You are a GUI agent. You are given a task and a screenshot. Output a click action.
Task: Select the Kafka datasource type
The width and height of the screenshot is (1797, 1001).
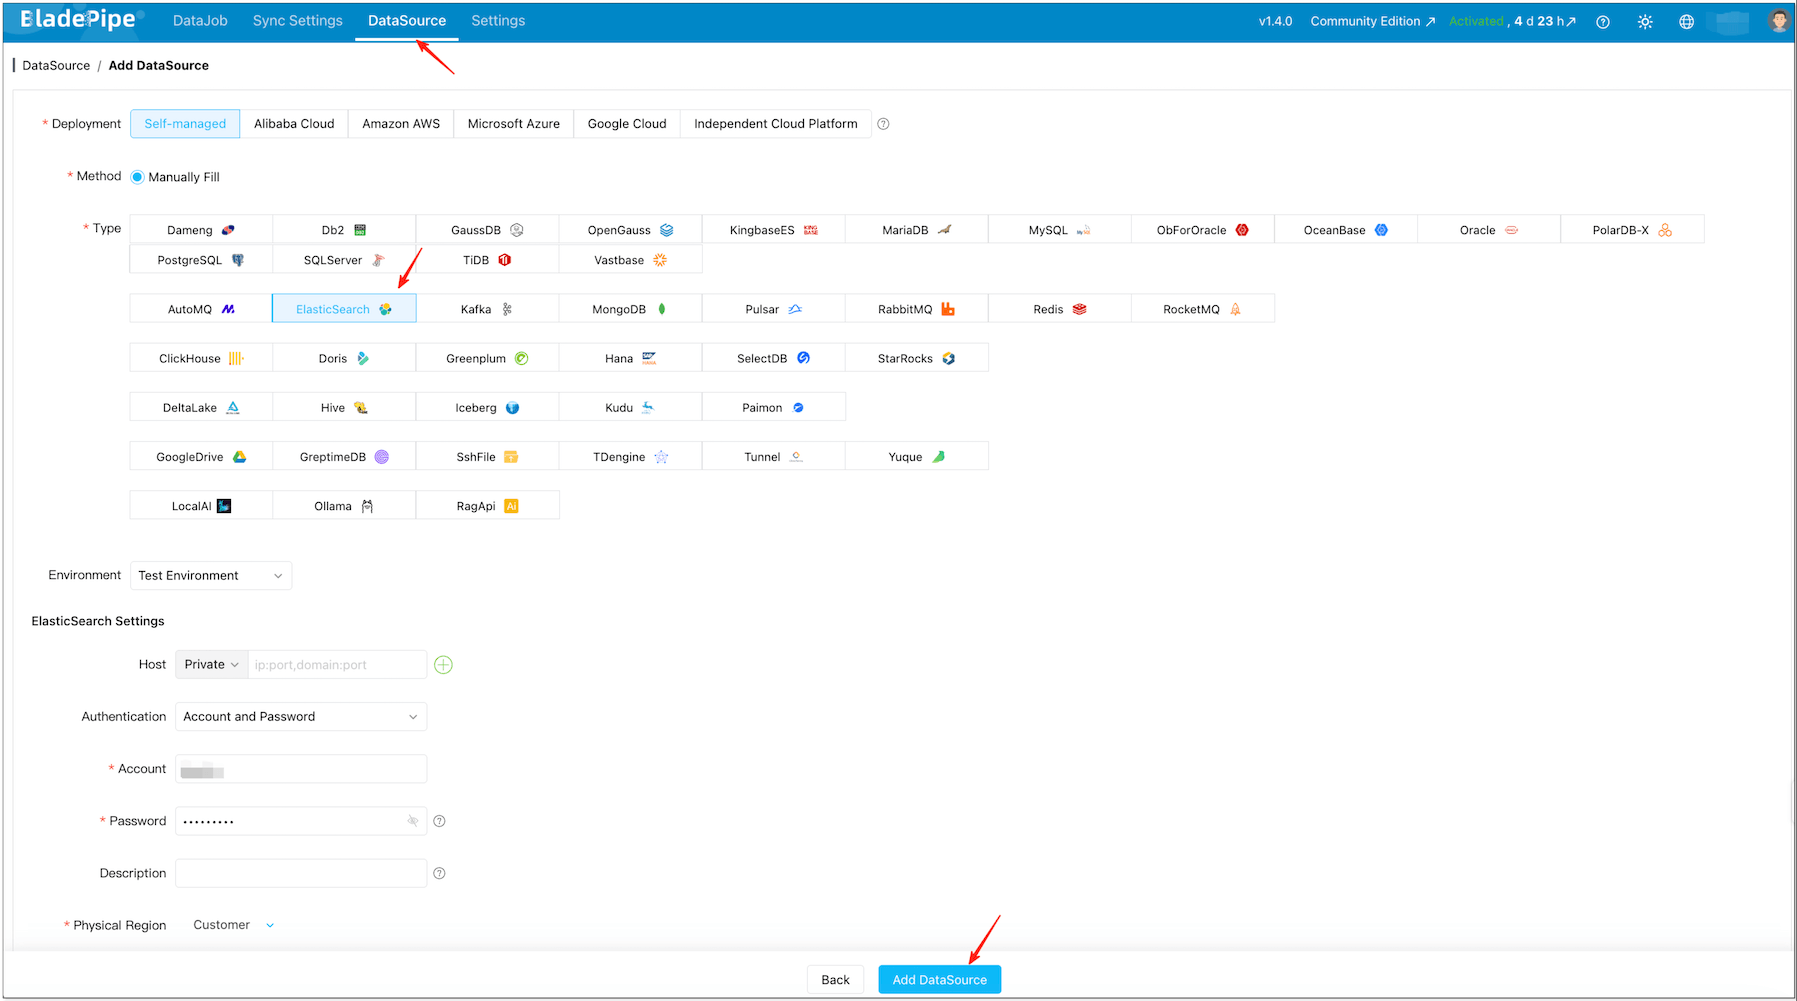(486, 308)
